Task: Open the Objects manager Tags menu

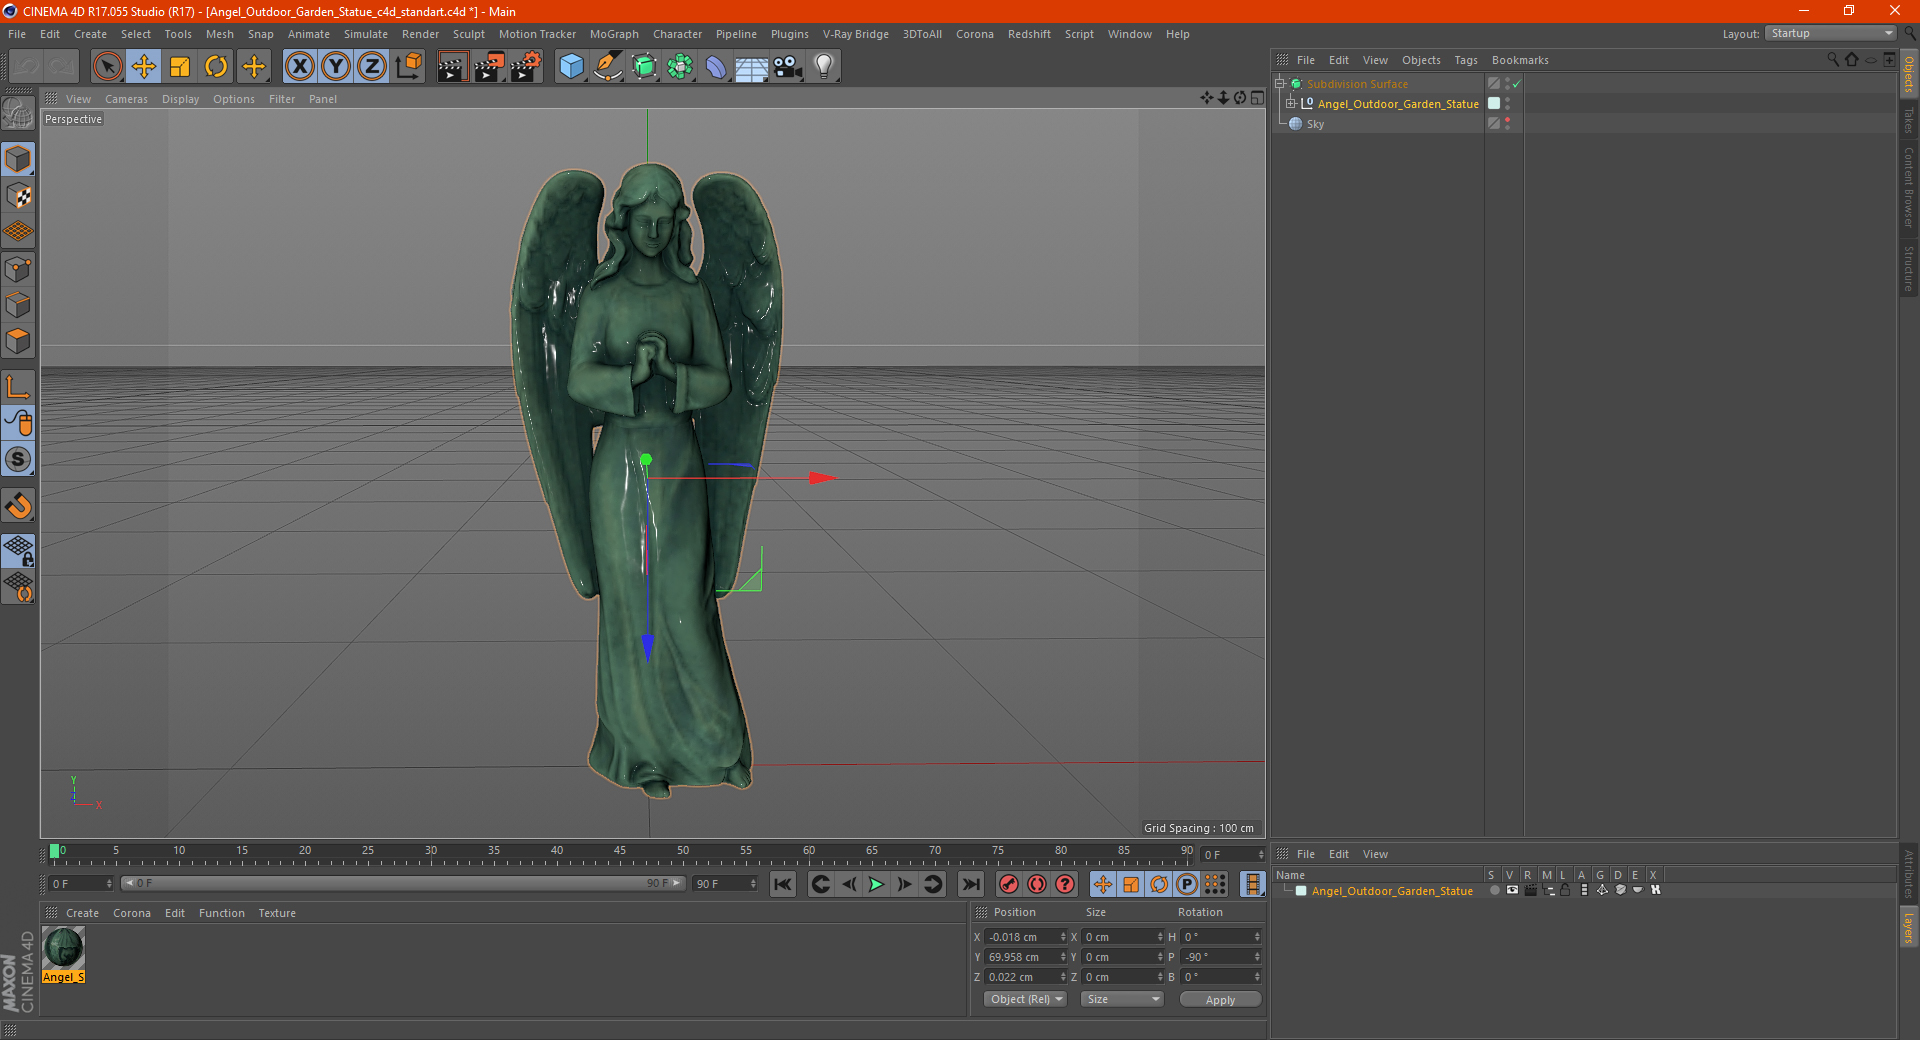Action: point(1465,60)
